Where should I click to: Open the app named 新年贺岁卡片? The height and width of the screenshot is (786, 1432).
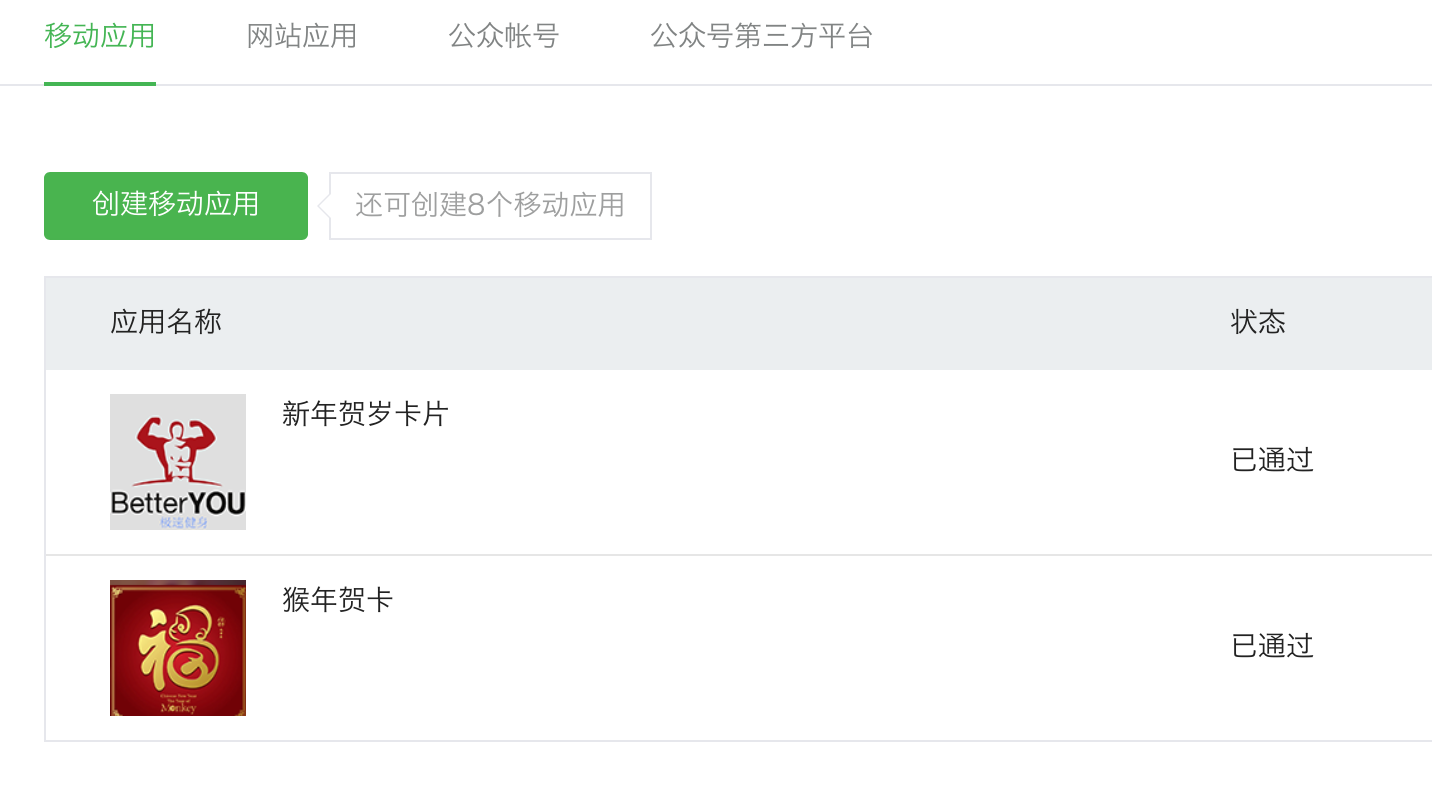[x=365, y=414]
